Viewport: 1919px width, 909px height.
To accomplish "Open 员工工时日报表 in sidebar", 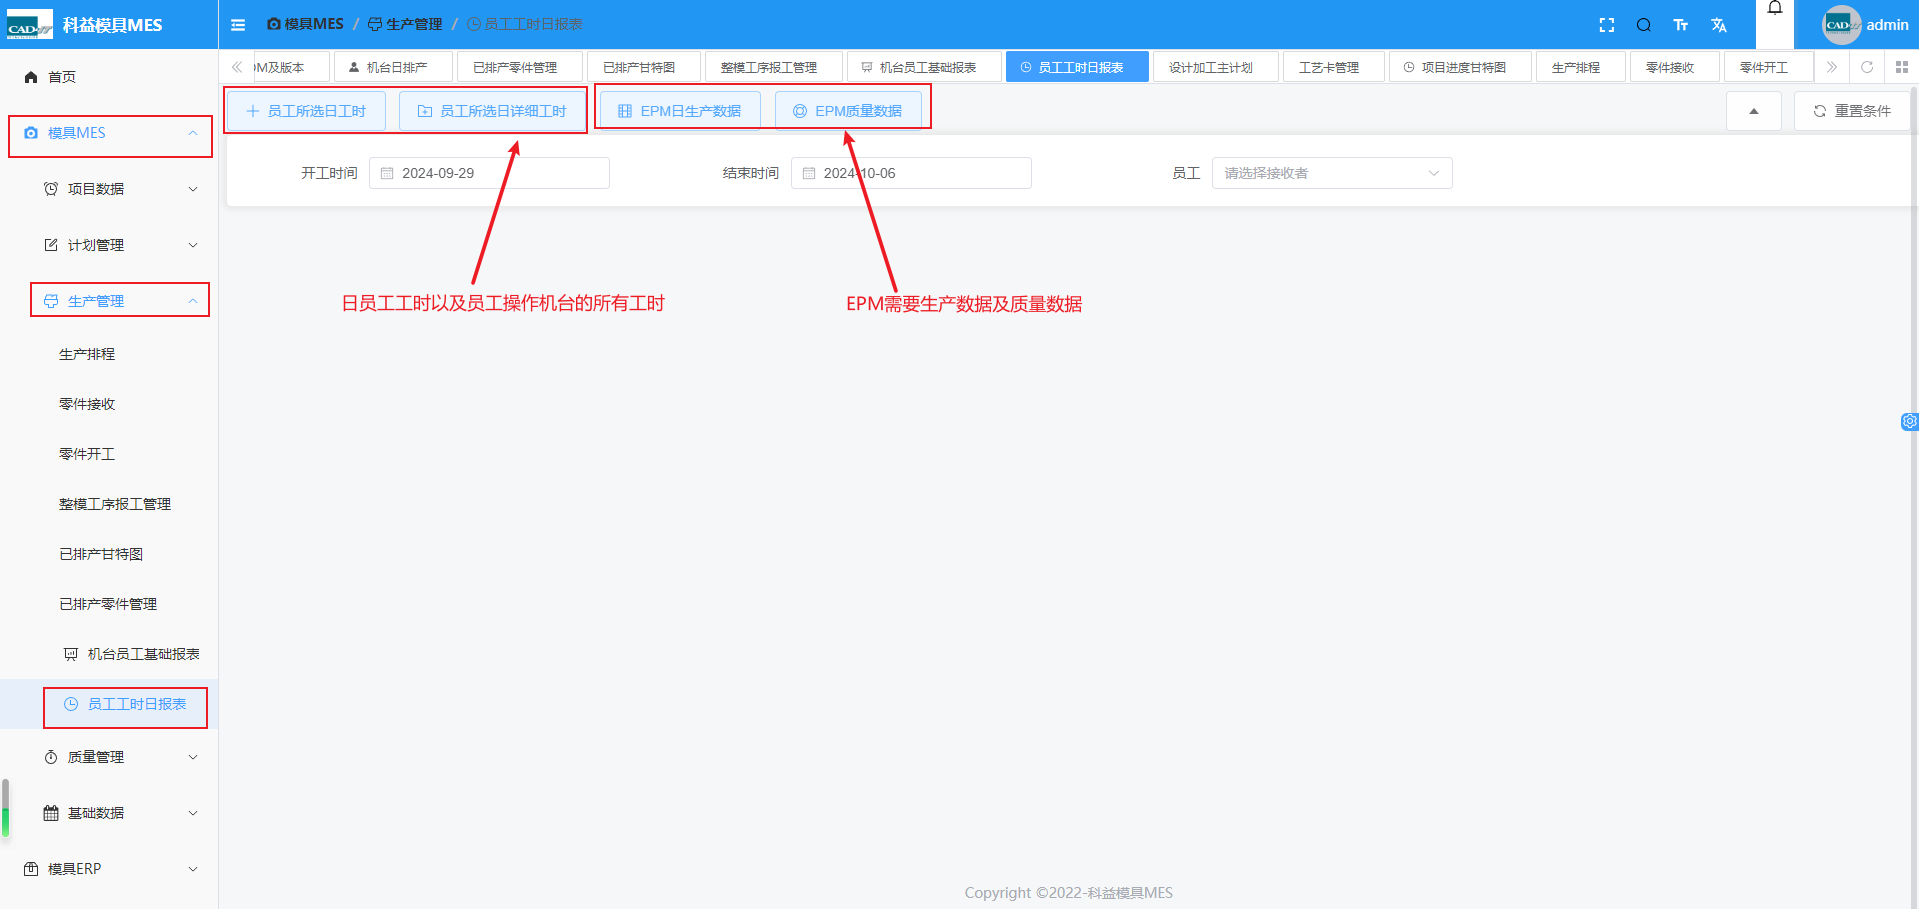I will coord(109,704).
